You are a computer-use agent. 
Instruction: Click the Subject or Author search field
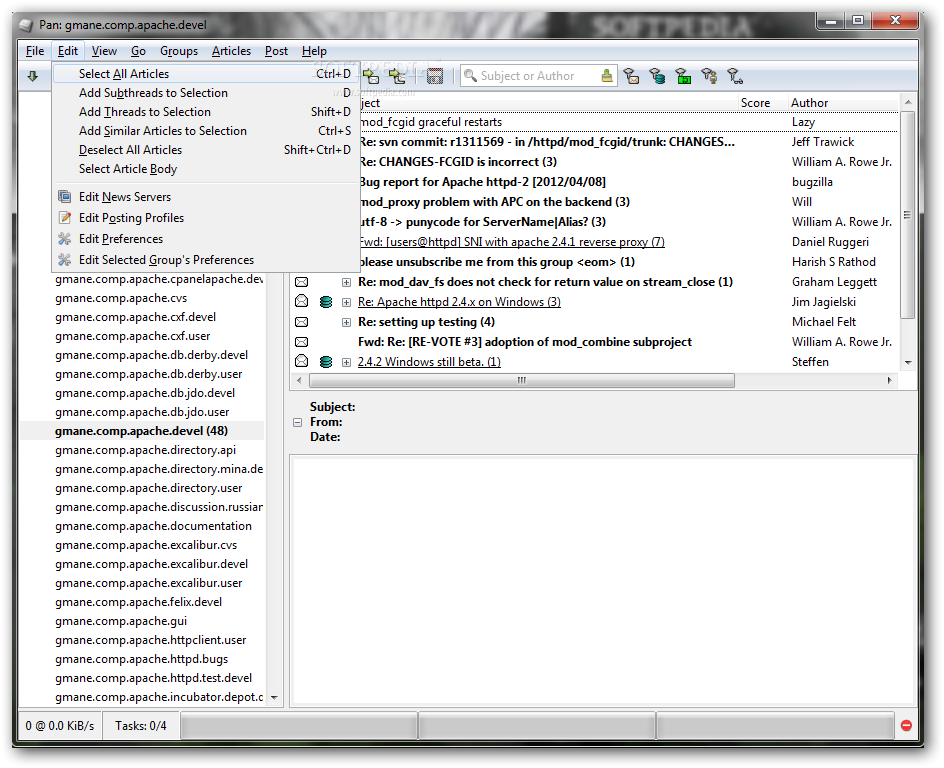[x=539, y=76]
